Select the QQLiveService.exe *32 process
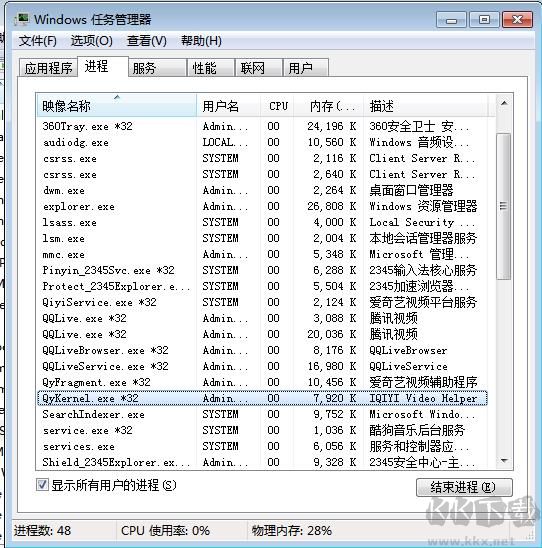The width and height of the screenshot is (542, 548). 262,367
